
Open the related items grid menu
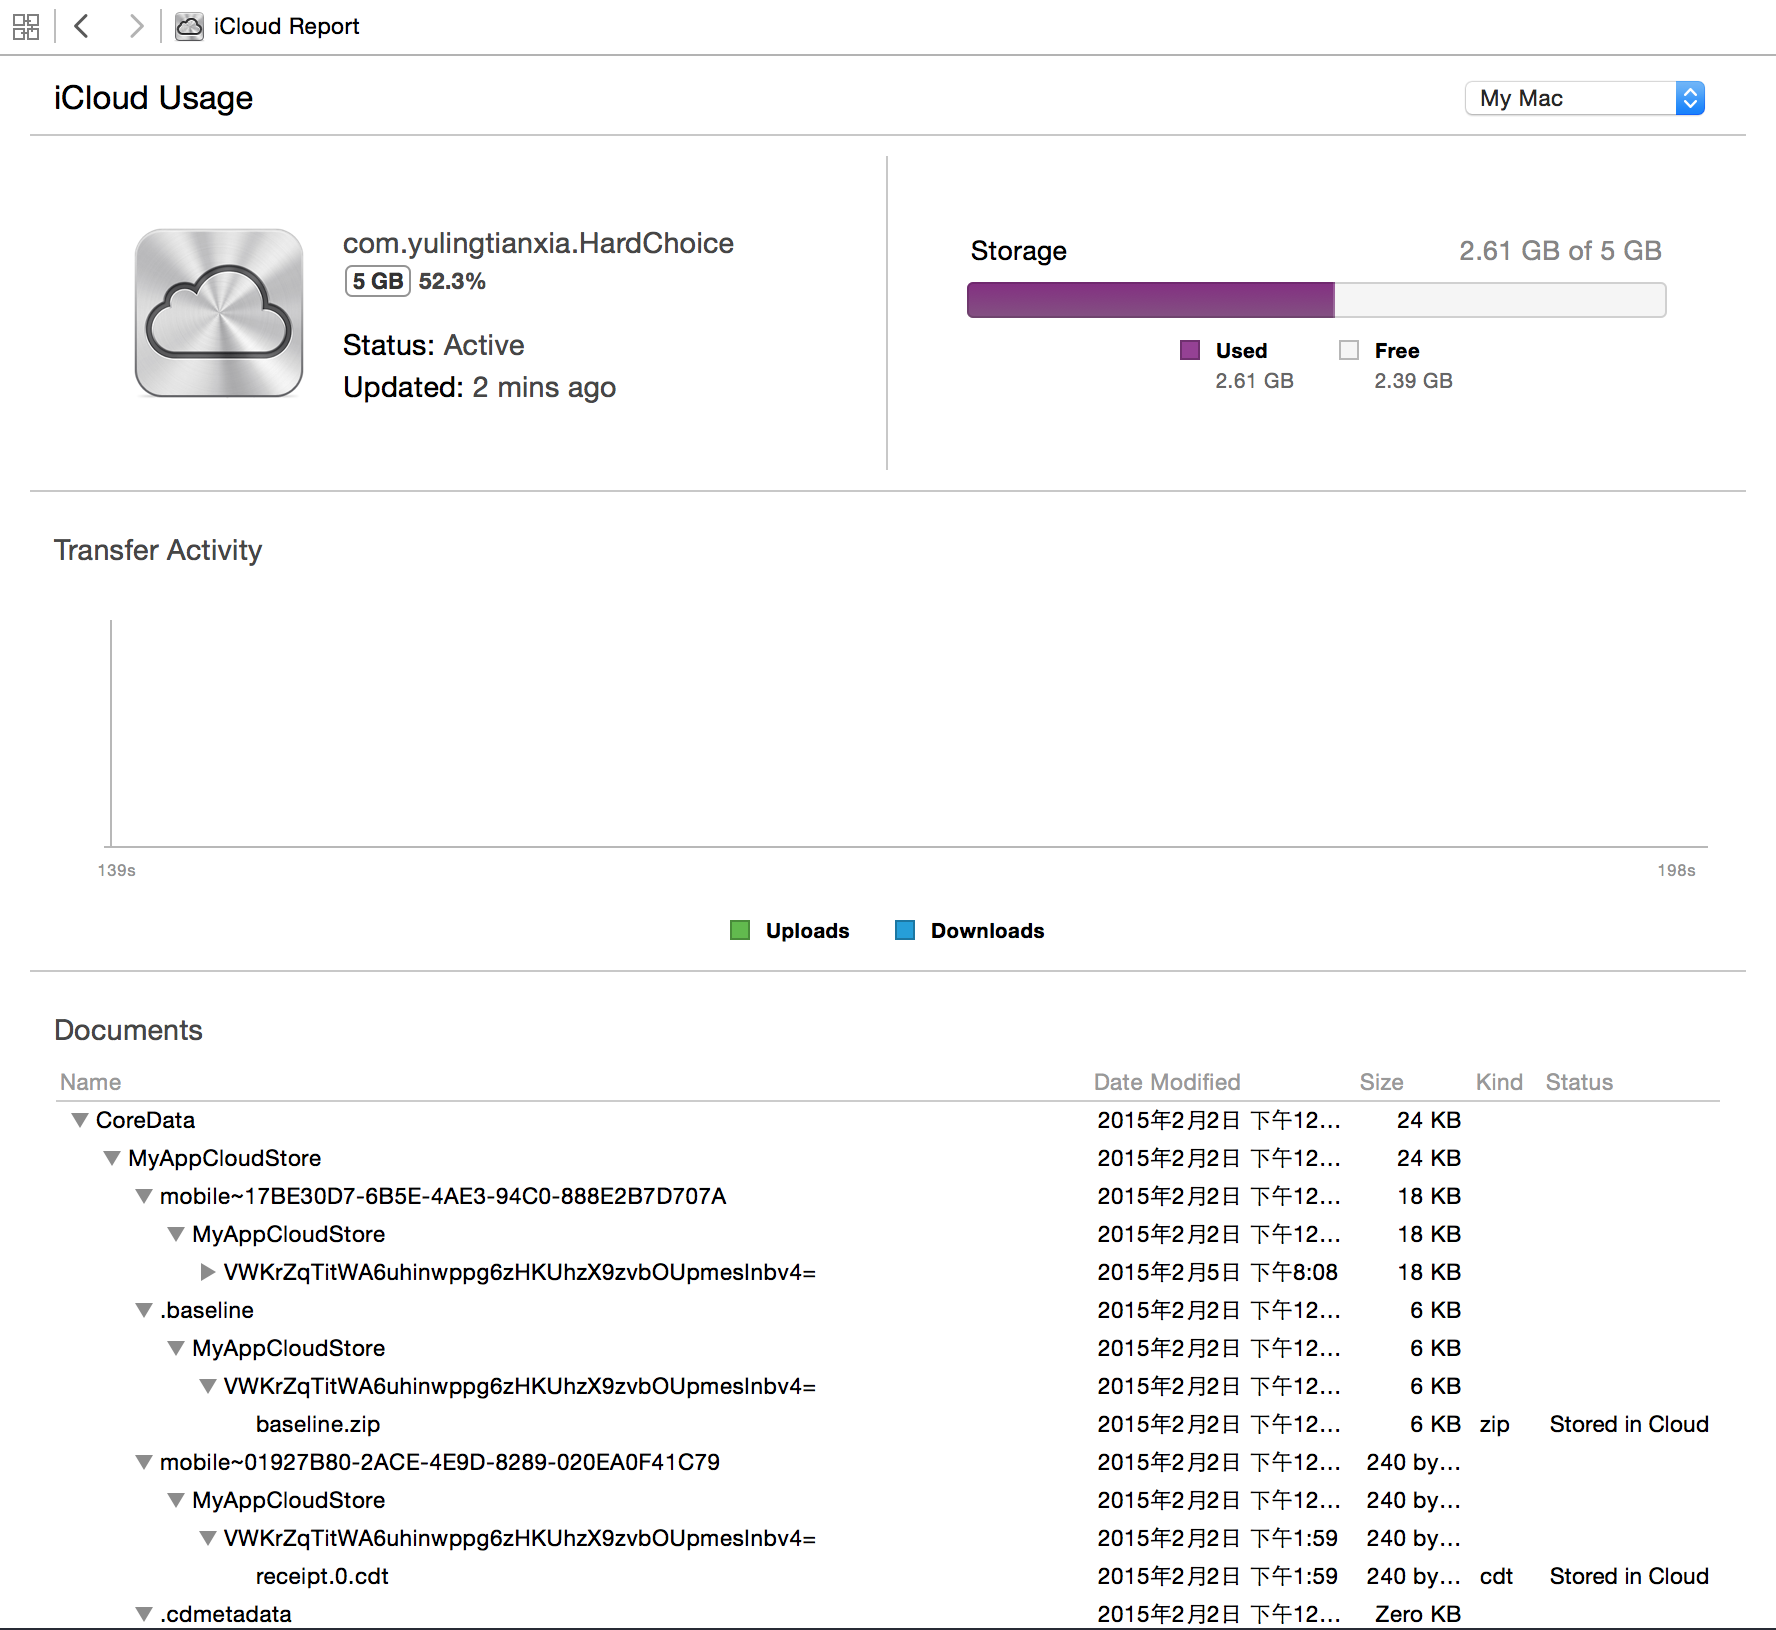point(26,27)
